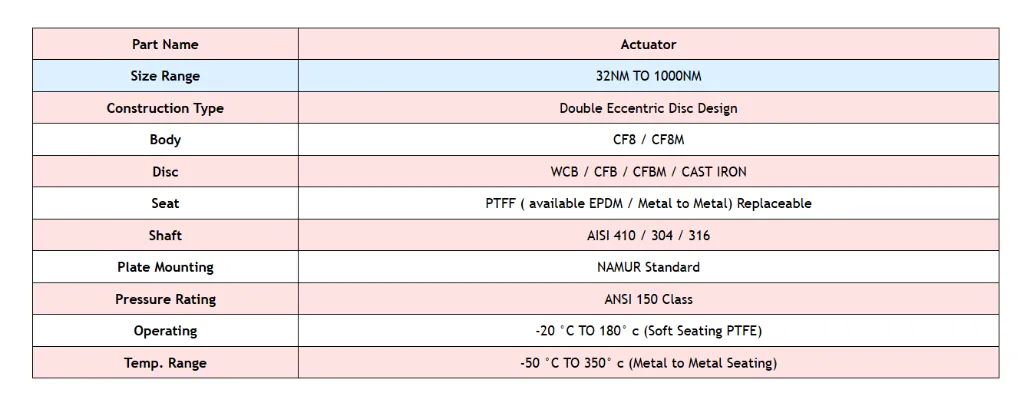Select the 'Actuator' cell
Image resolution: width=1024 pixels, height=406 pixels.
[x=648, y=44]
